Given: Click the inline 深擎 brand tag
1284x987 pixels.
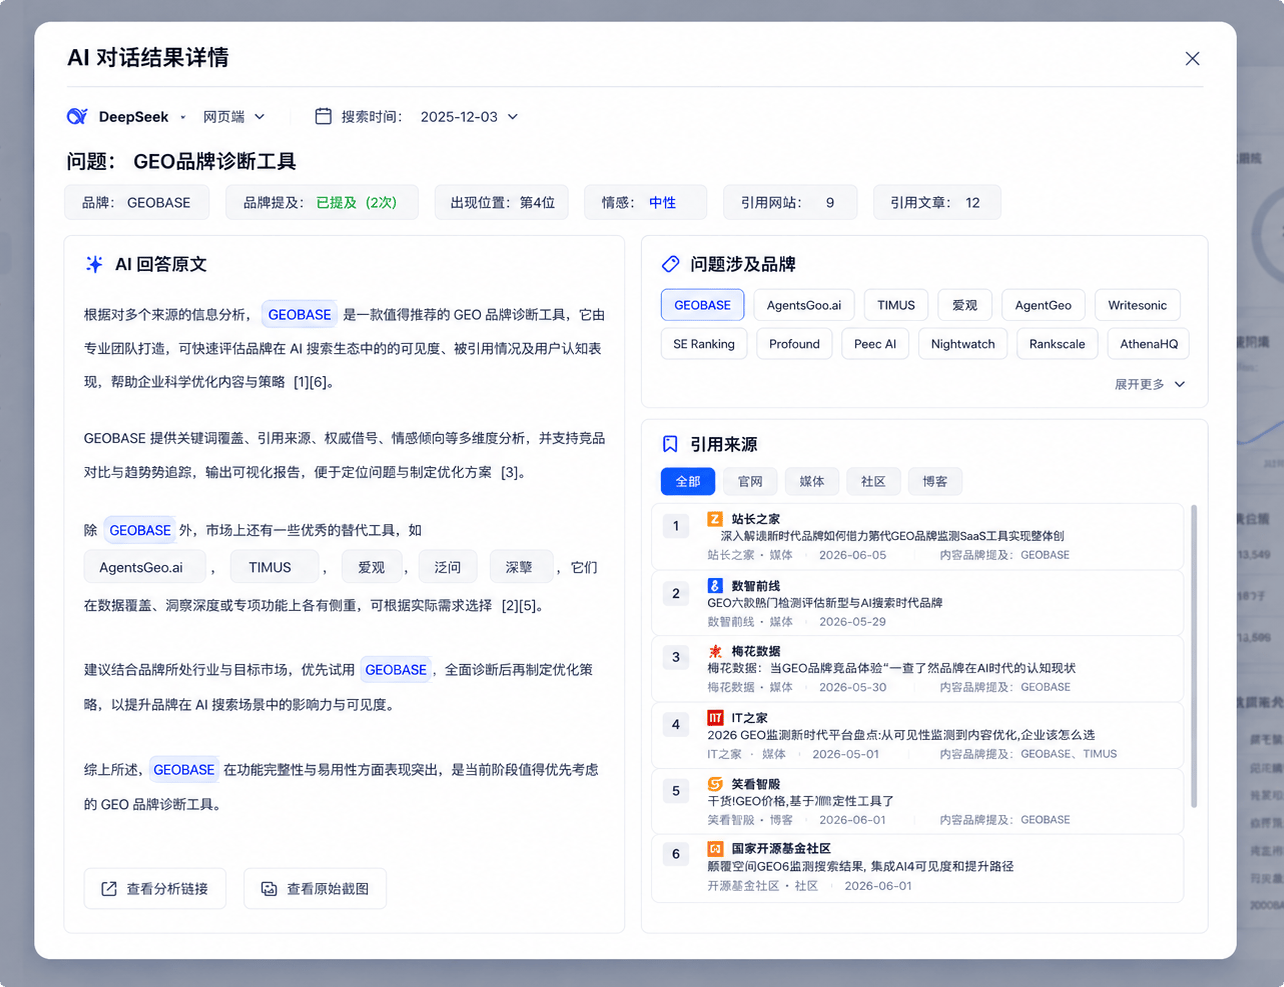Looking at the screenshot, I should pyautogui.click(x=519, y=567).
